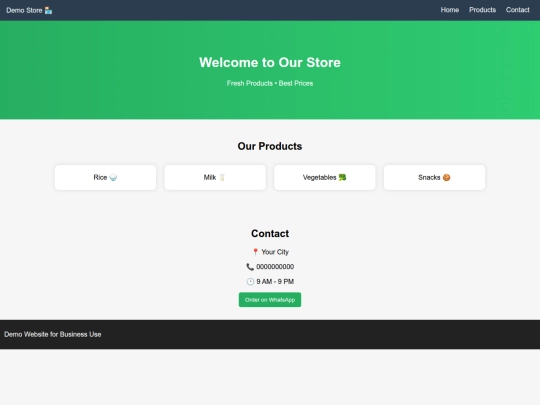Click the Demo Website for Business Use footer text
The image size is (540, 405).
(x=53, y=334)
